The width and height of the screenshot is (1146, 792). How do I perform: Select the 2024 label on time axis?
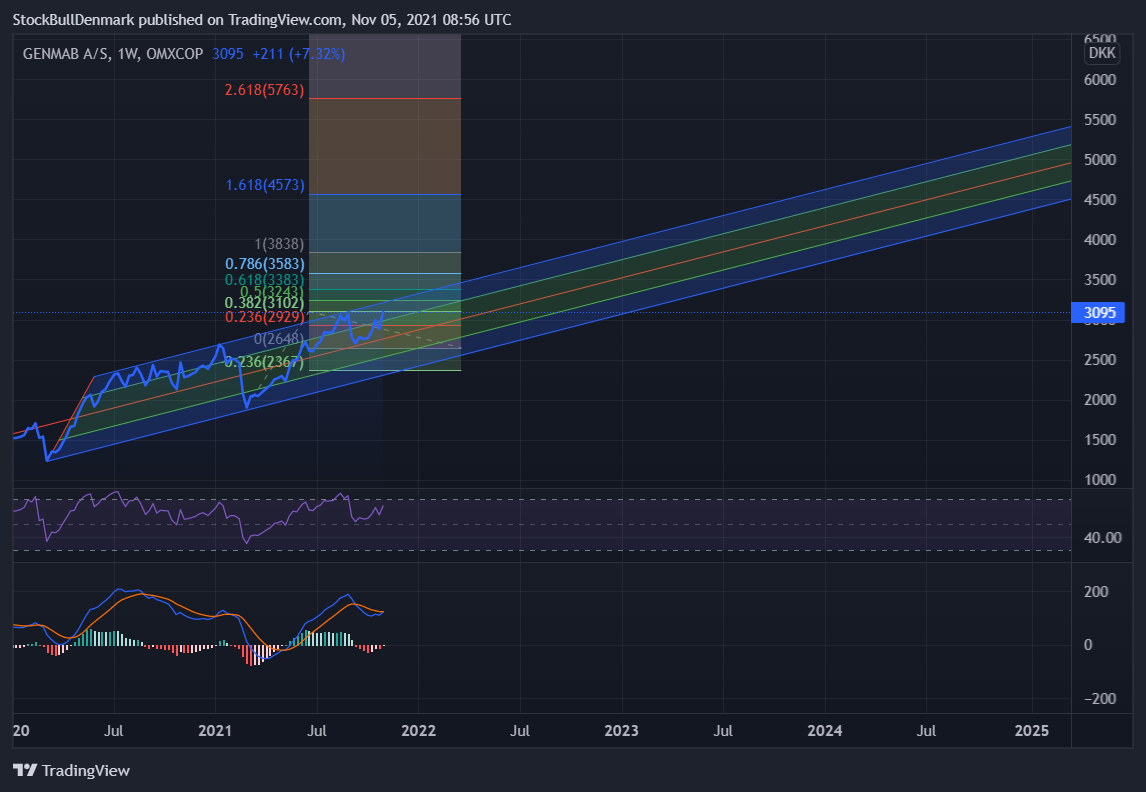tap(824, 731)
